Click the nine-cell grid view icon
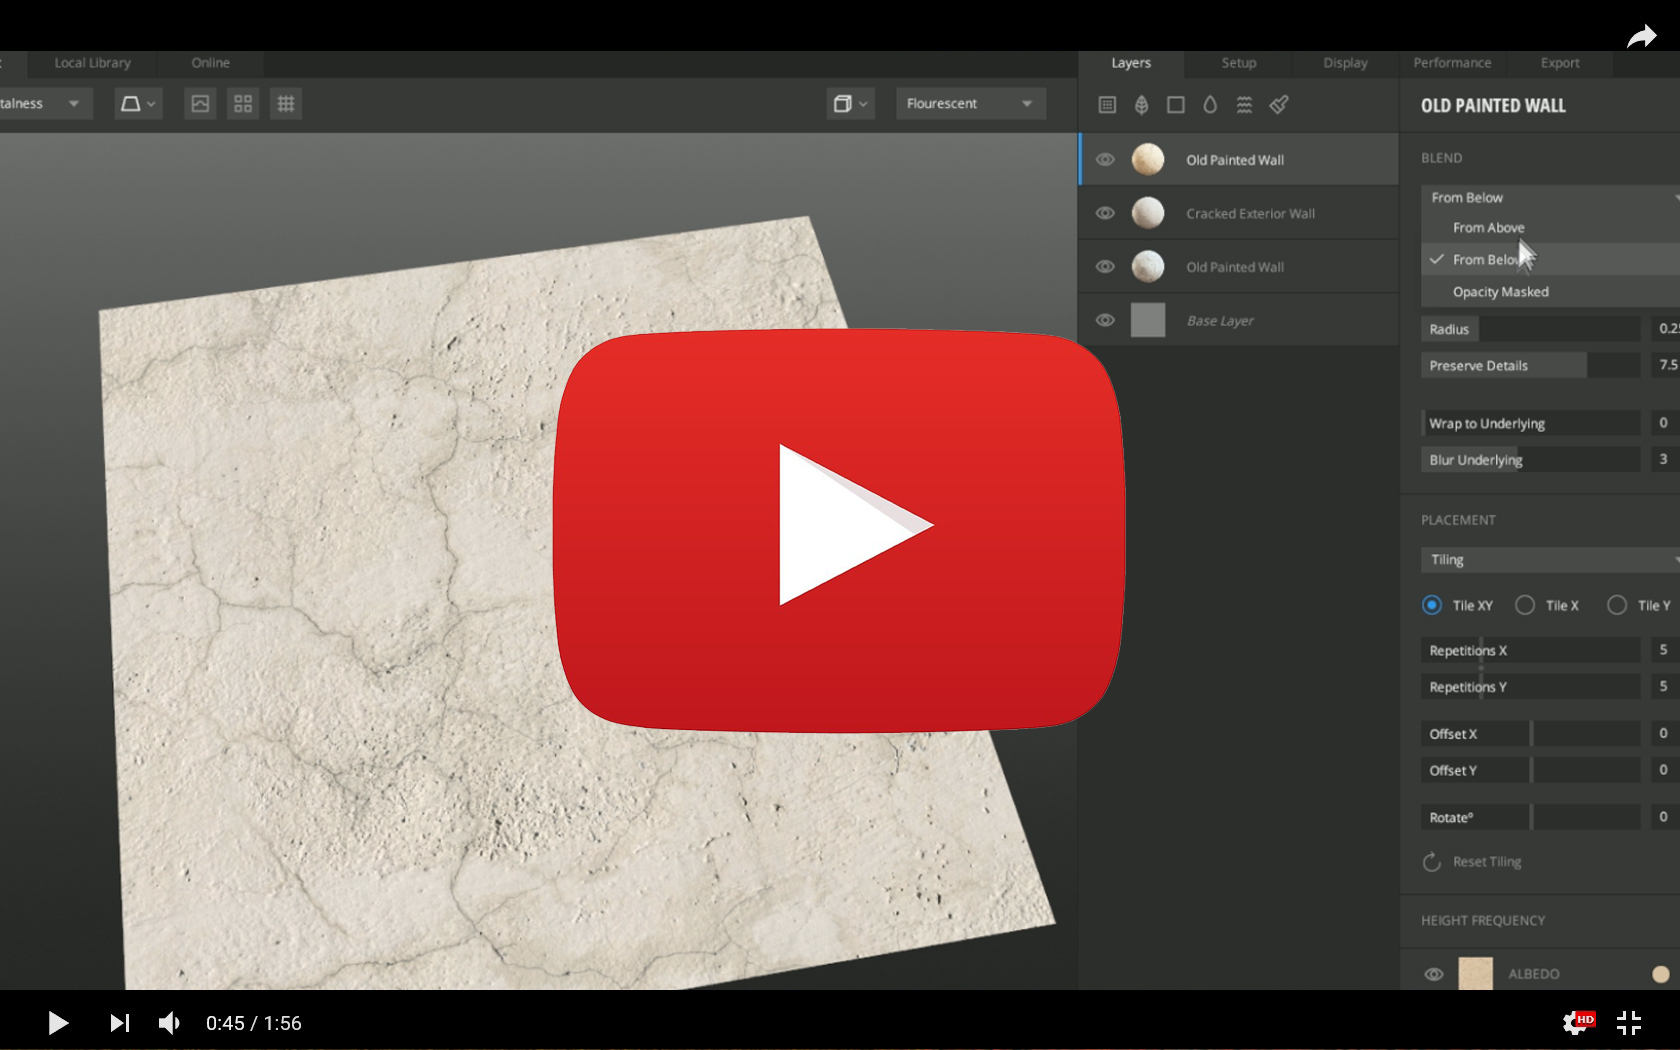 286,104
